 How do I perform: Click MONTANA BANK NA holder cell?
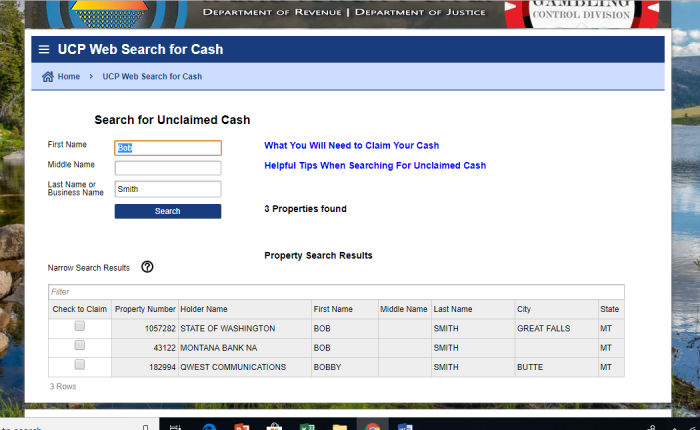[x=245, y=348]
